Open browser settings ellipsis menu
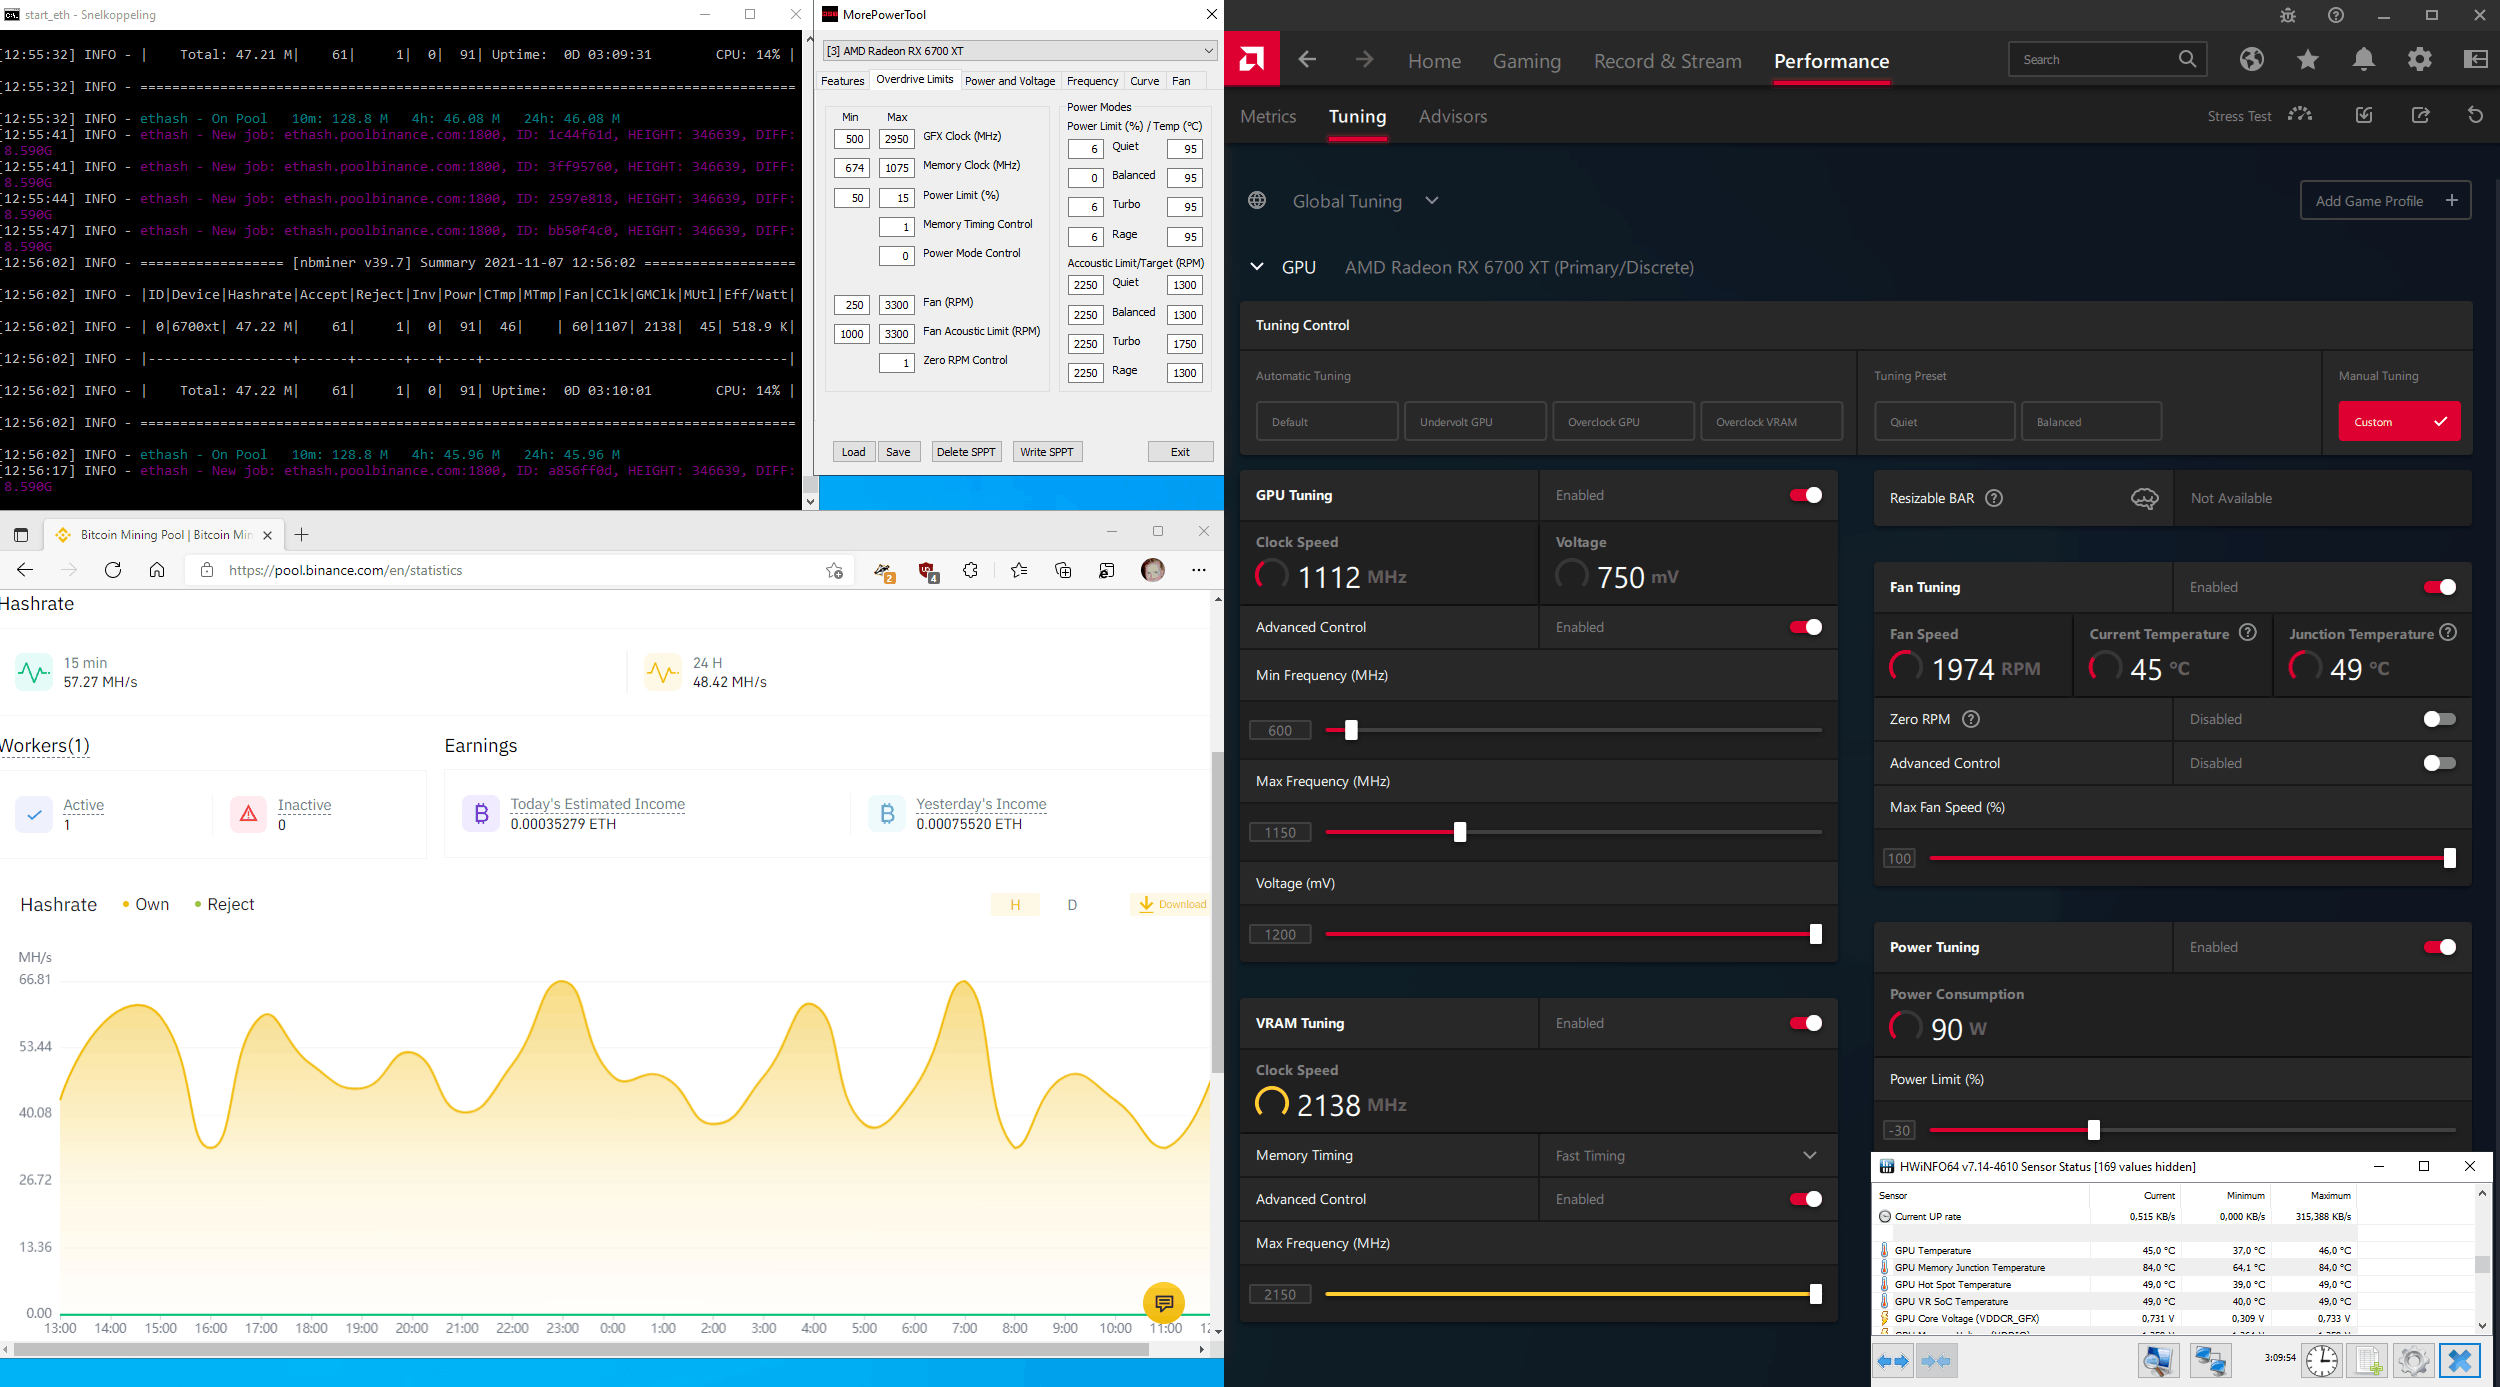Image resolution: width=2500 pixels, height=1387 pixels. tap(1199, 570)
